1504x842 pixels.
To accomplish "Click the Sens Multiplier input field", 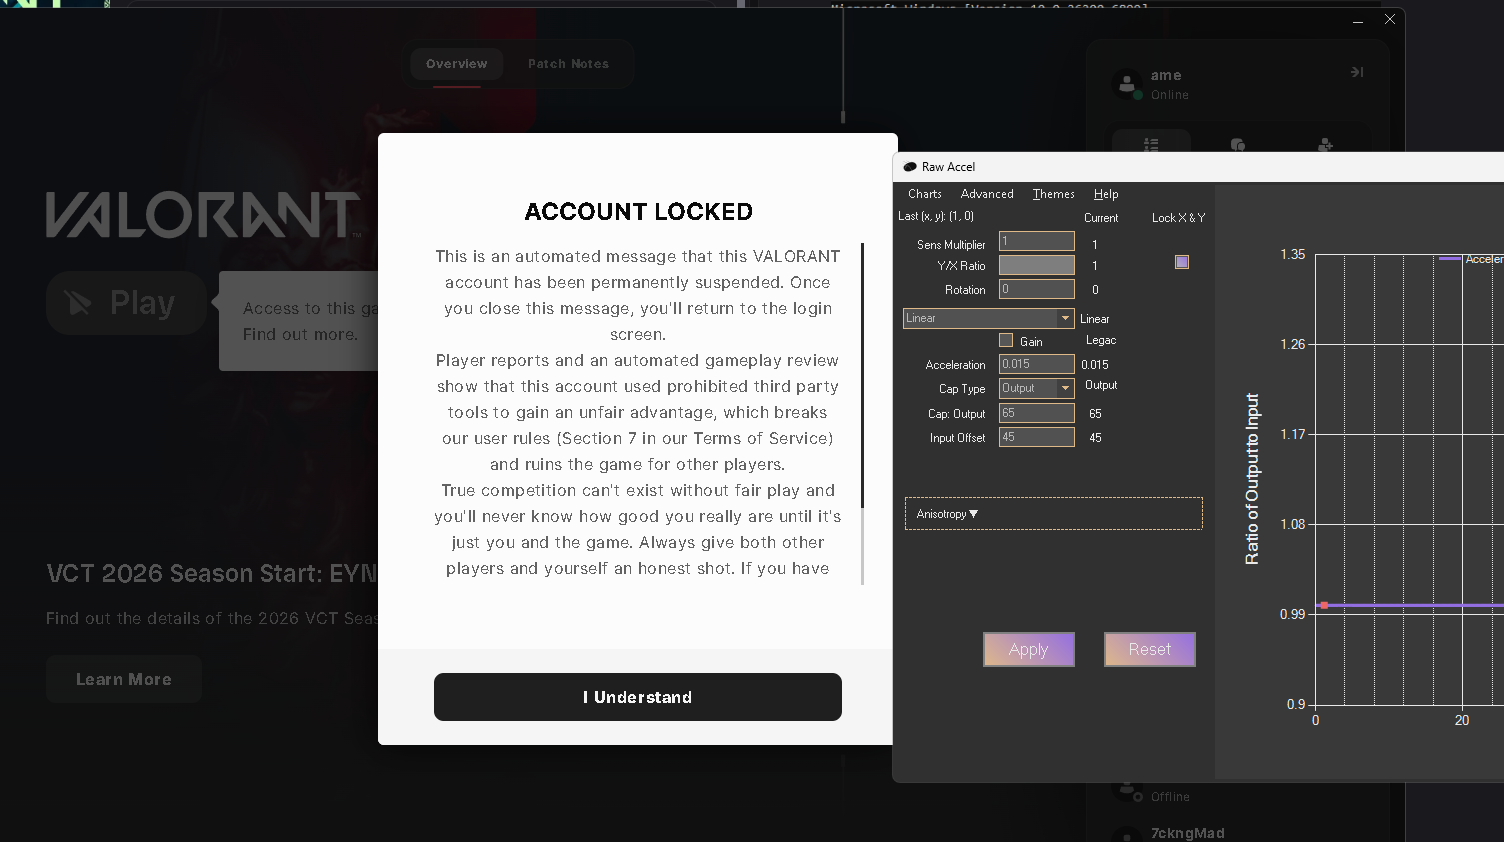I will [1037, 241].
